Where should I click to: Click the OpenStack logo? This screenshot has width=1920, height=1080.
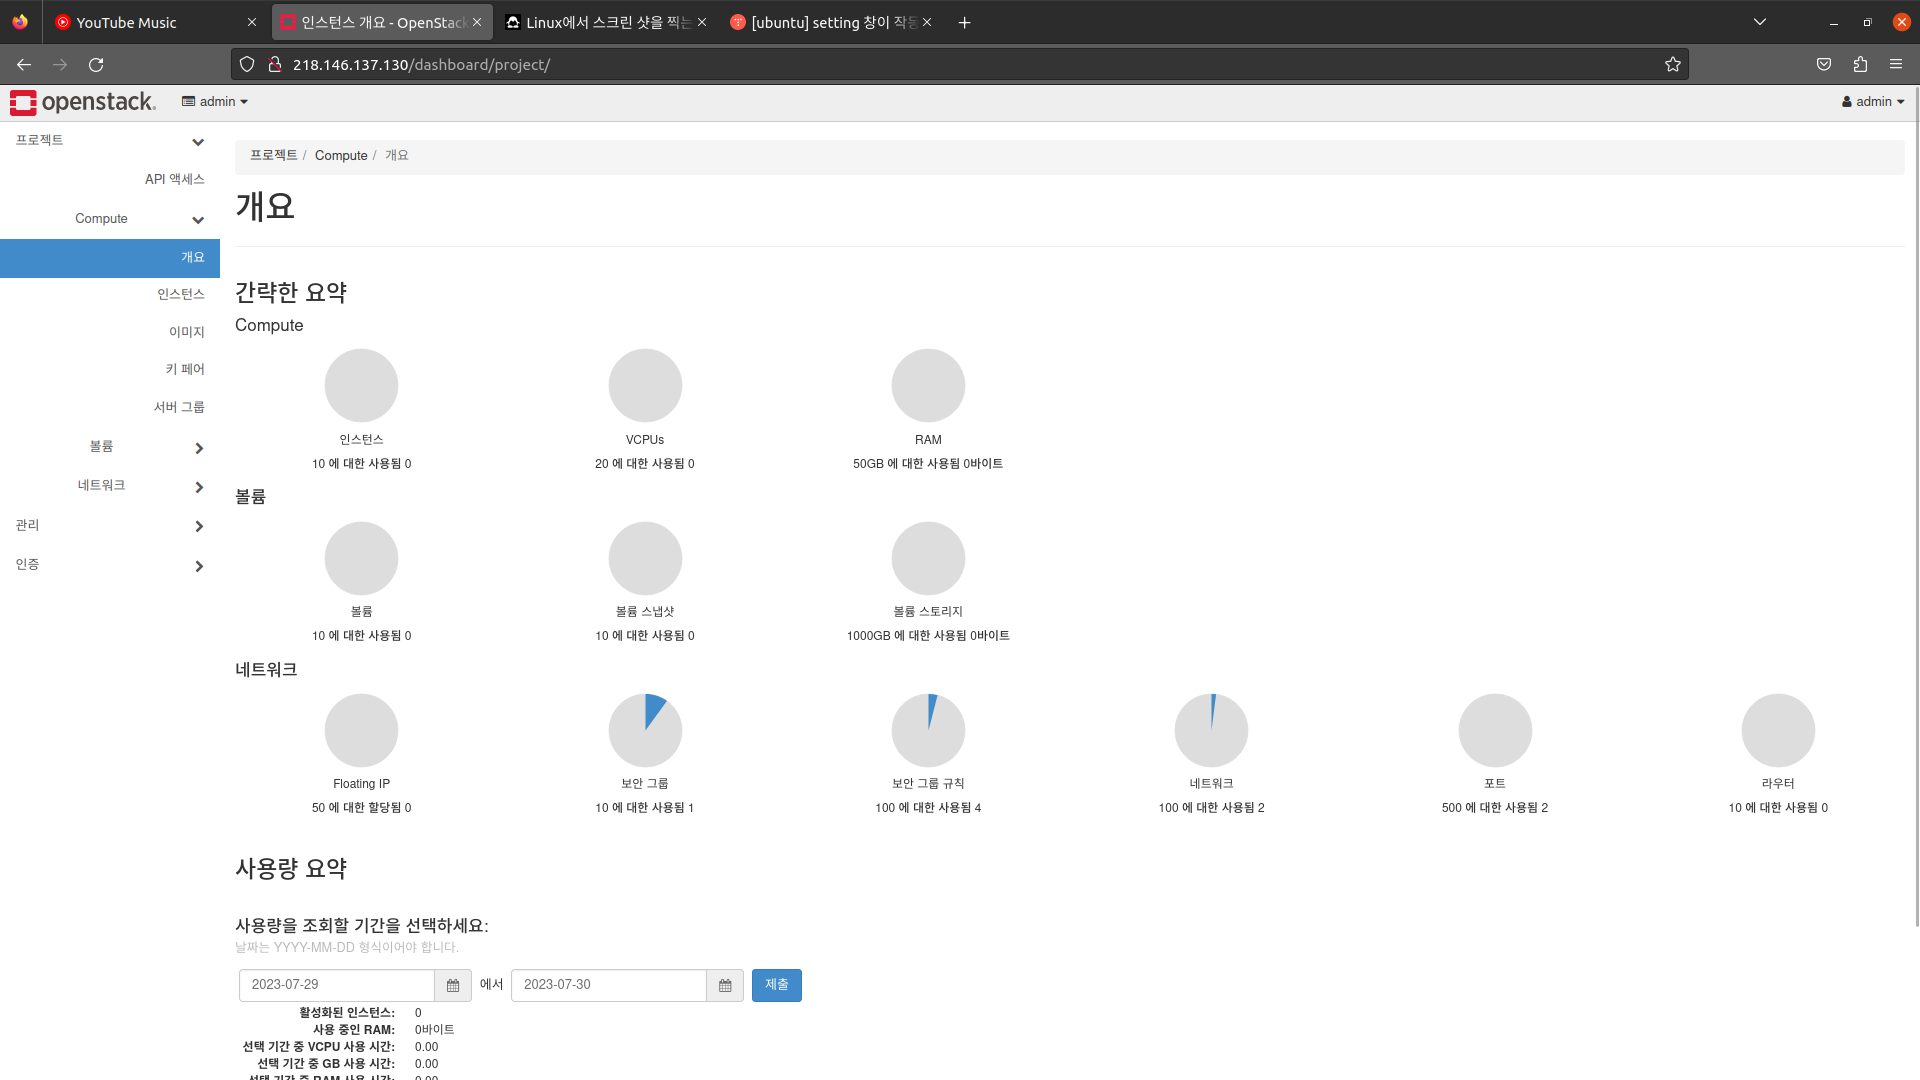[83, 102]
